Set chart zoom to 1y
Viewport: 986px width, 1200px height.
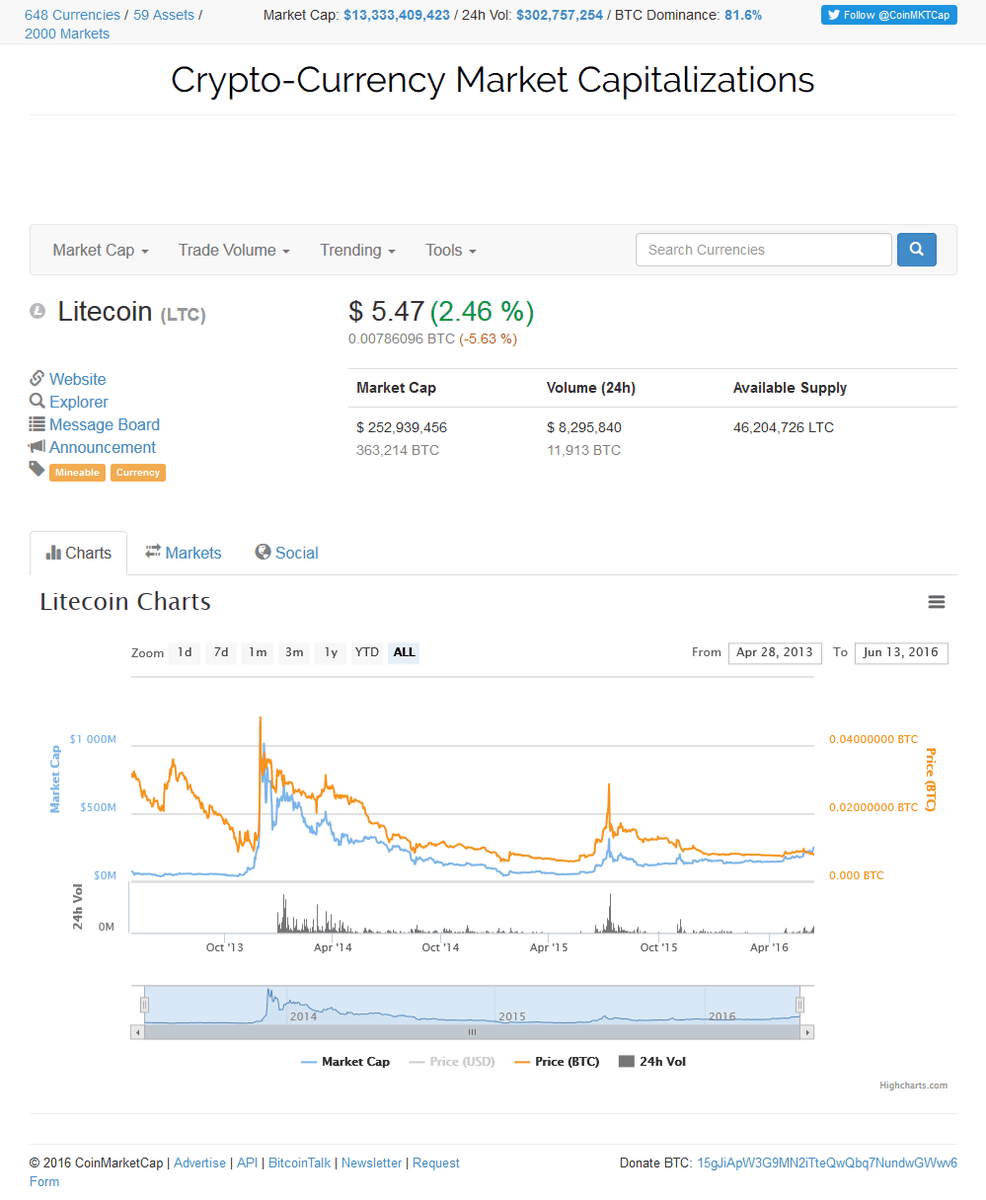(330, 653)
